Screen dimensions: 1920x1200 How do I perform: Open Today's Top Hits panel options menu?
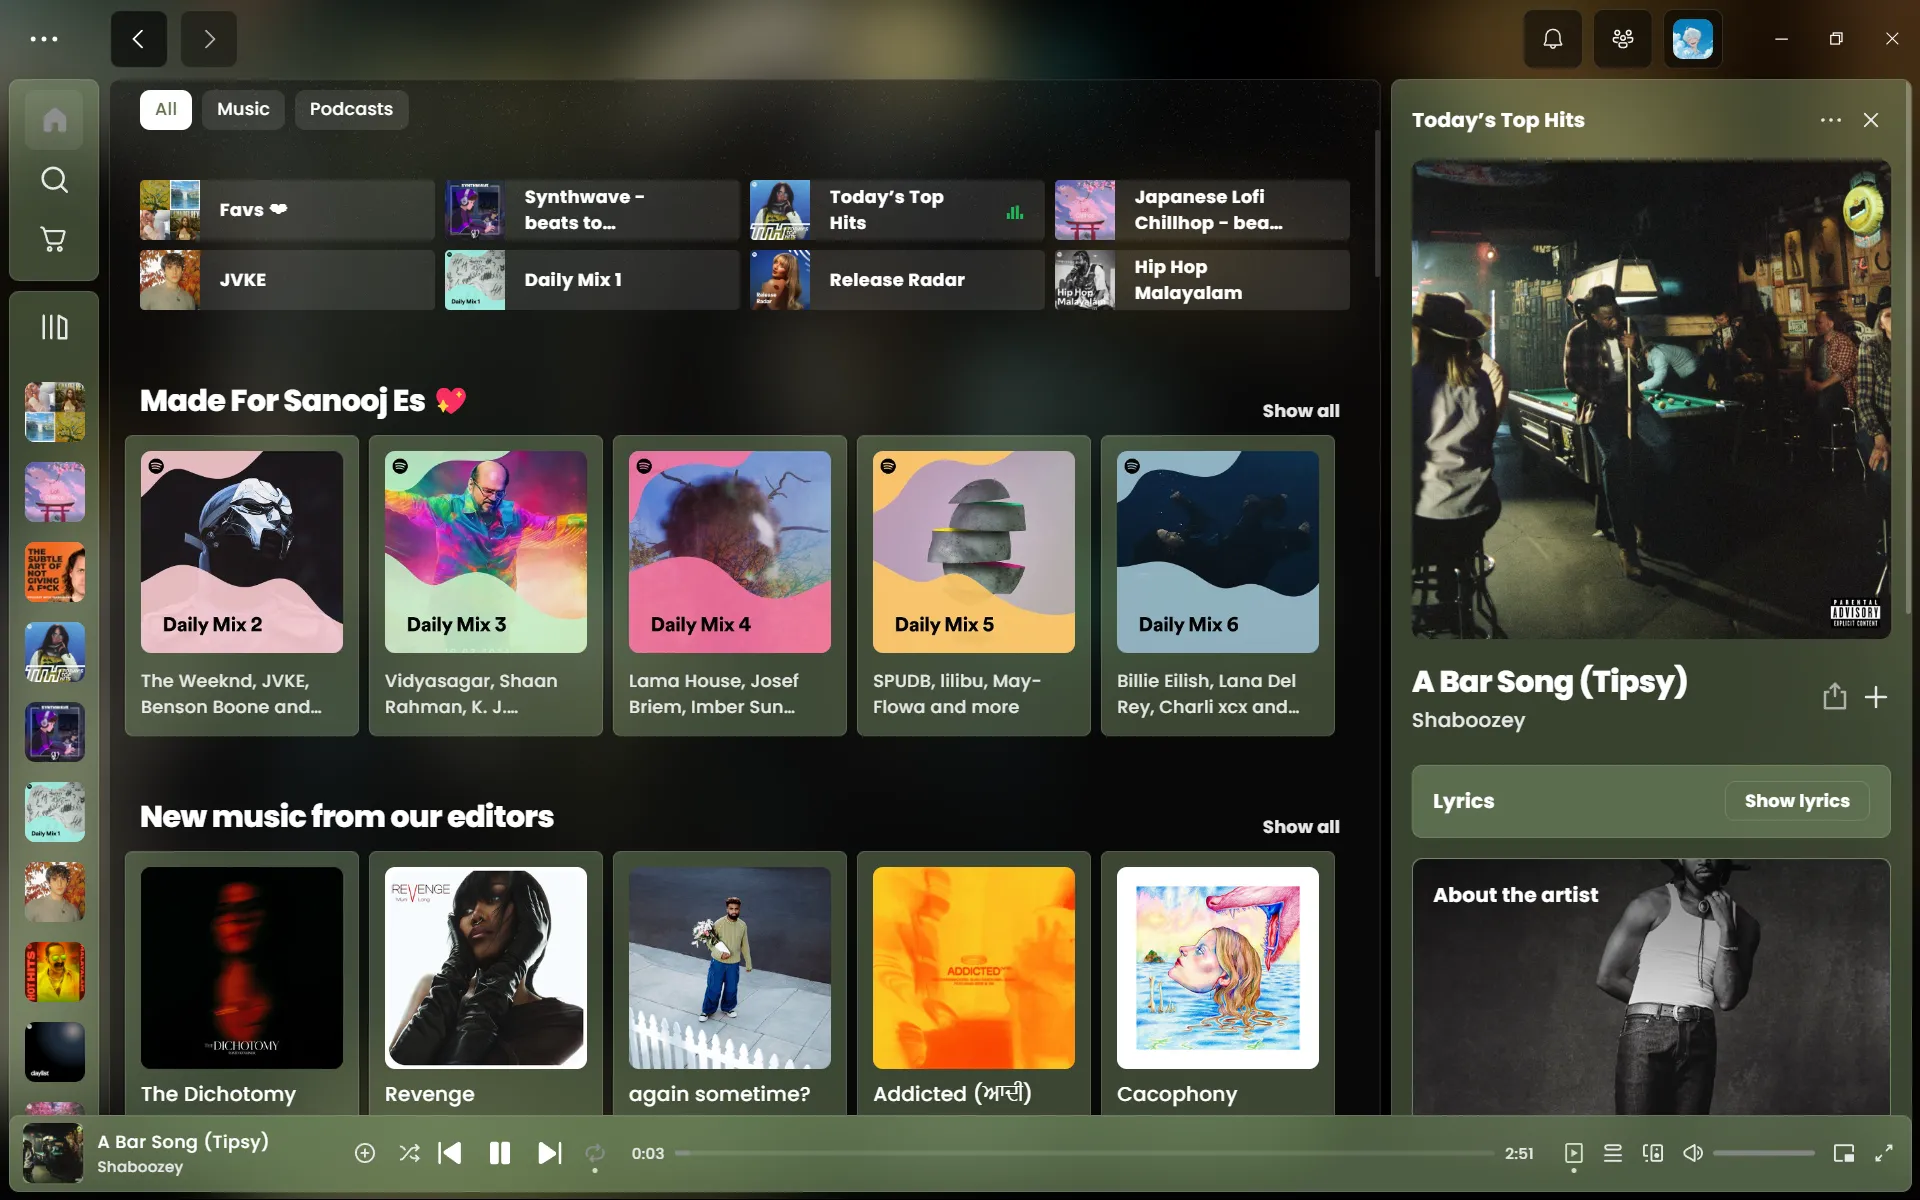(1831, 120)
